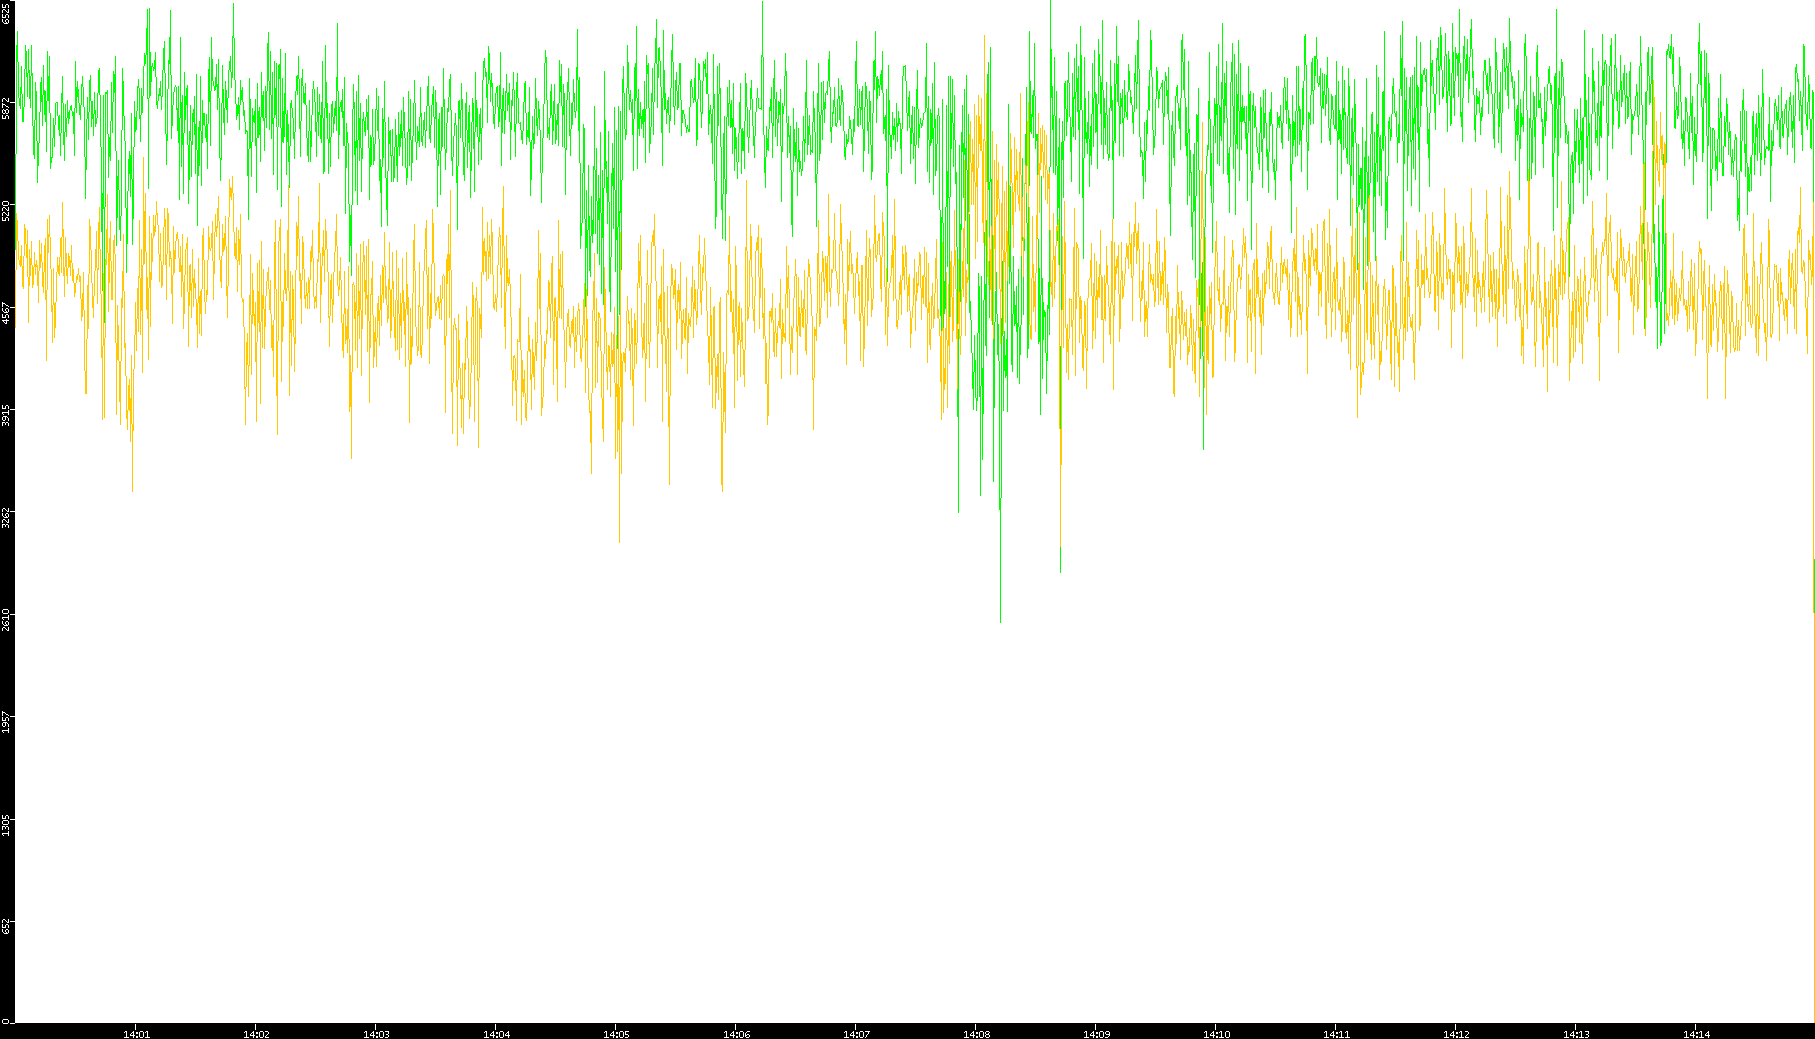Select the 6525 value axis label
1815x1039 pixels.
(x=7, y=13)
